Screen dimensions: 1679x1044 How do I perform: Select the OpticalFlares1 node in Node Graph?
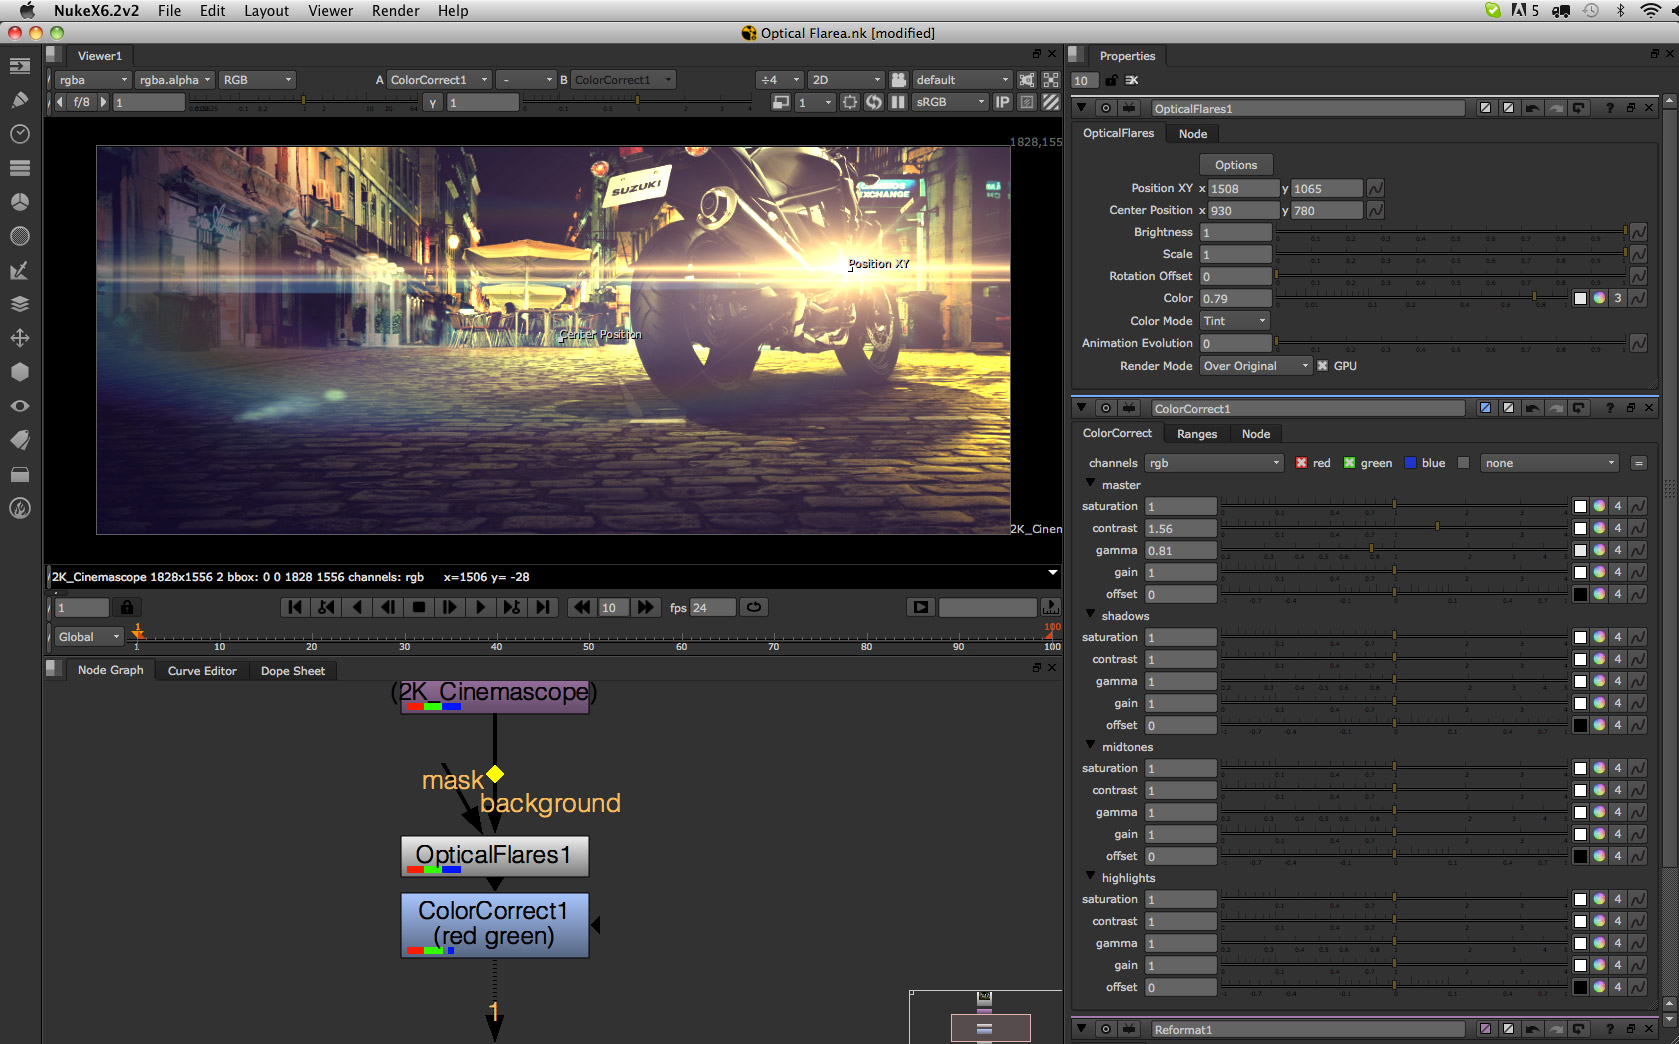tap(494, 856)
